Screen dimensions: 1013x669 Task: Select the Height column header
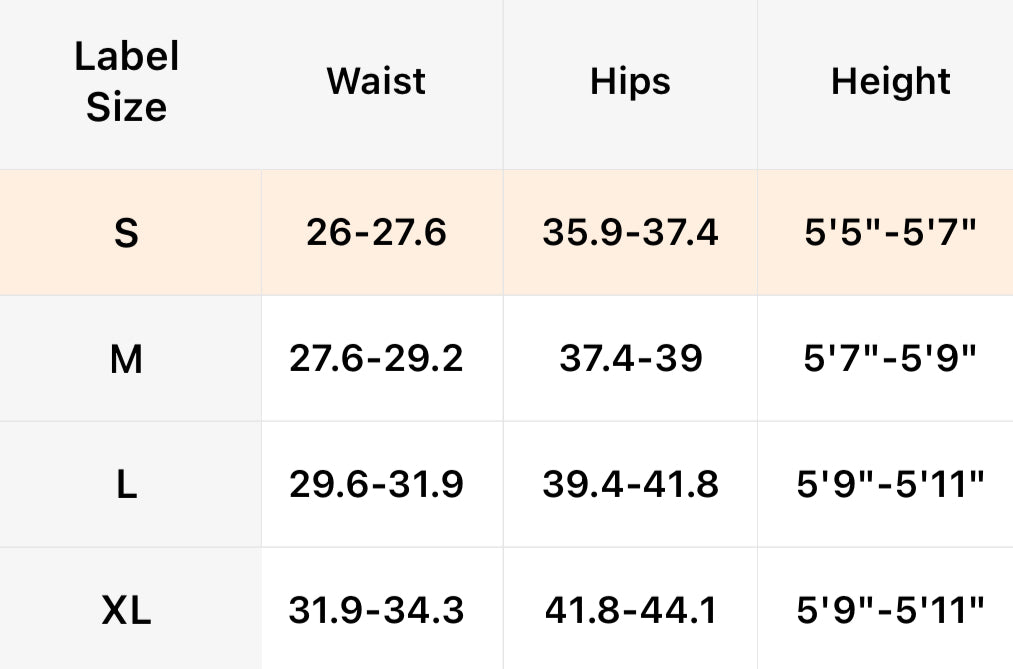(x=890, y=81)
